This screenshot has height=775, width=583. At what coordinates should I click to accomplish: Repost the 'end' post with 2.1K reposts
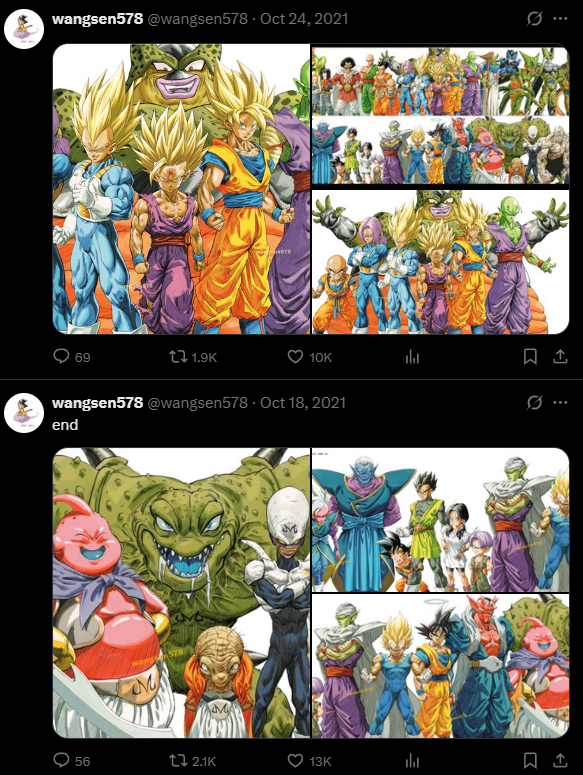[193, 760]
